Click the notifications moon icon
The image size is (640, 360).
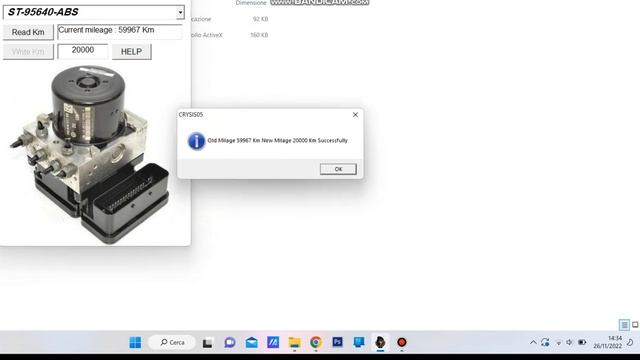pyautogui.click(x=630, y=342)
